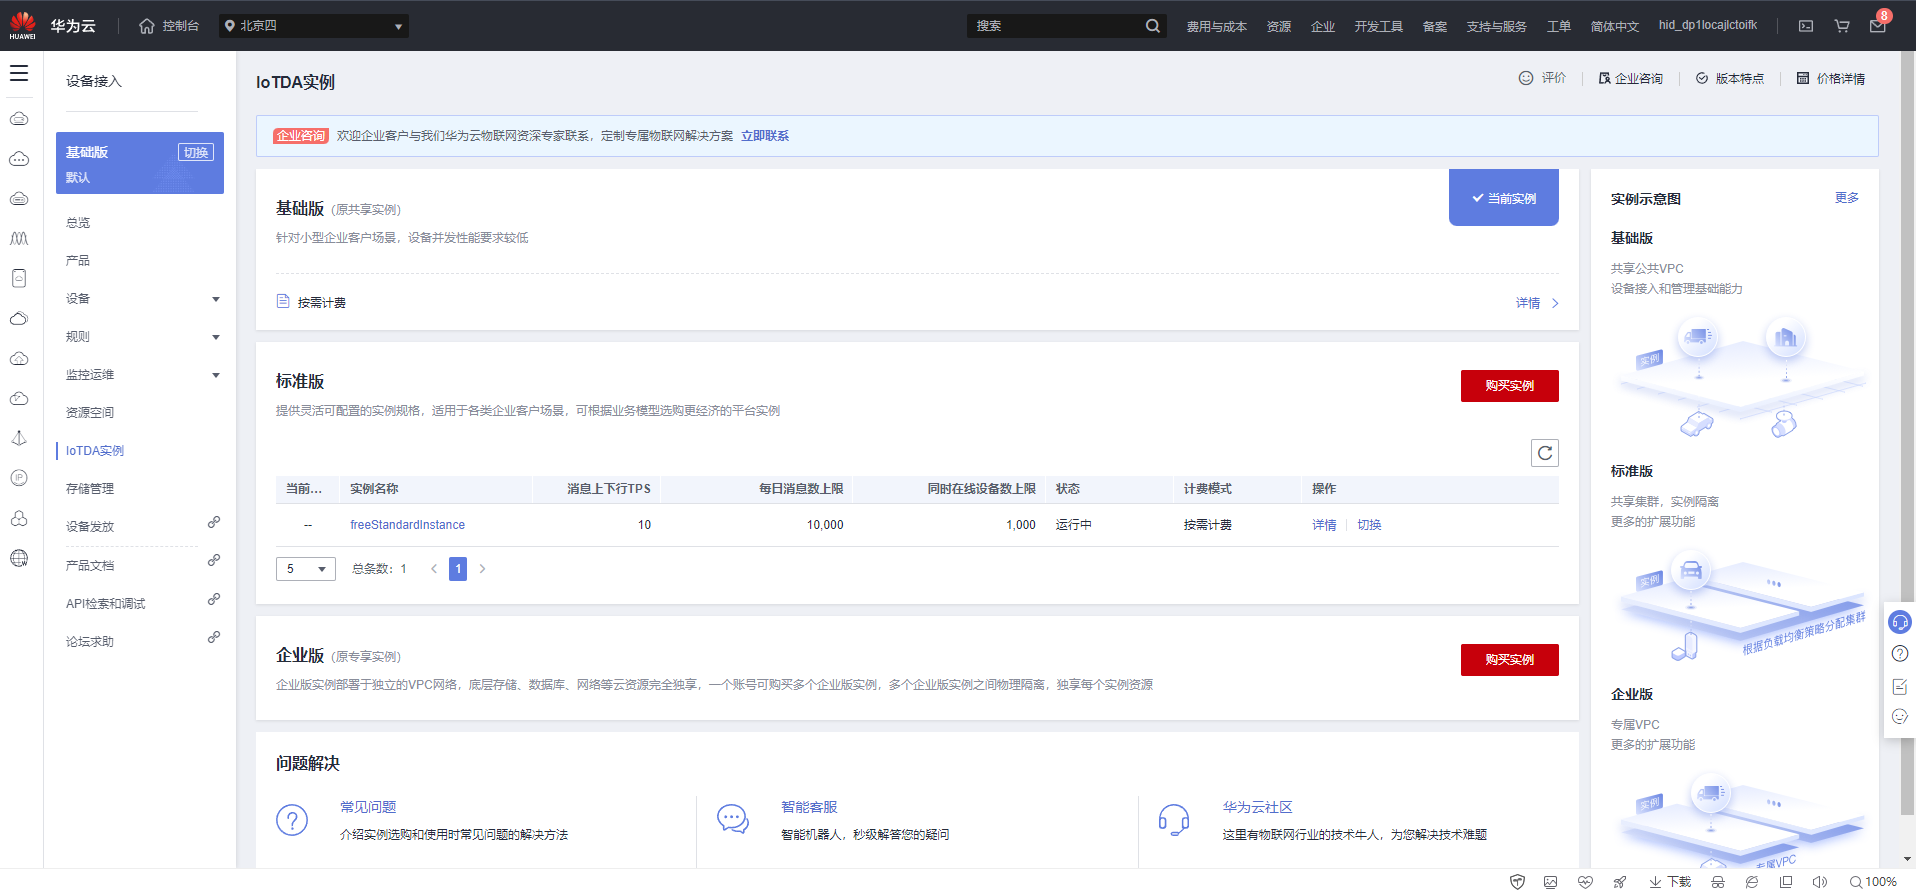
Task: Click the IP icon in left rail
Action: pos(19,478)
